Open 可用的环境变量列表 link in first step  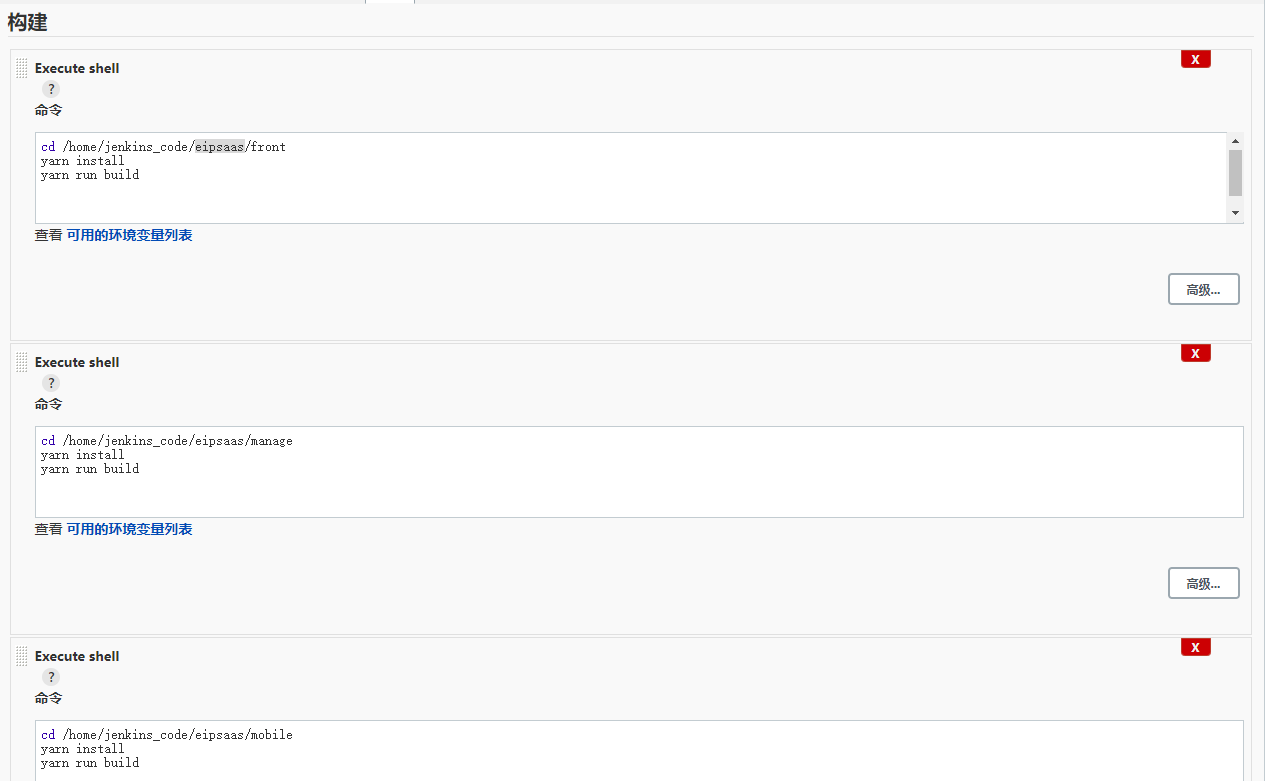129,235
